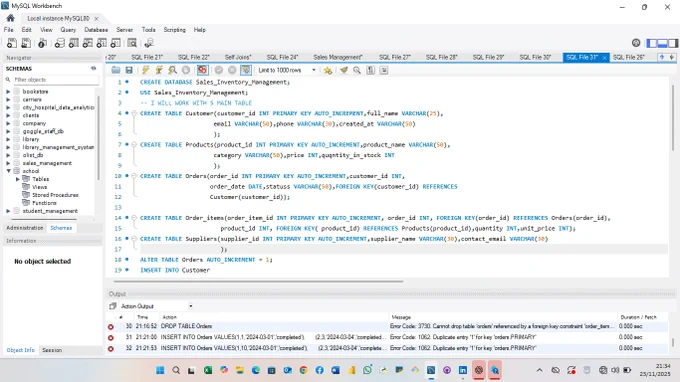Switch to the Sales Management tab
The image size is (680, 382).
338,57
